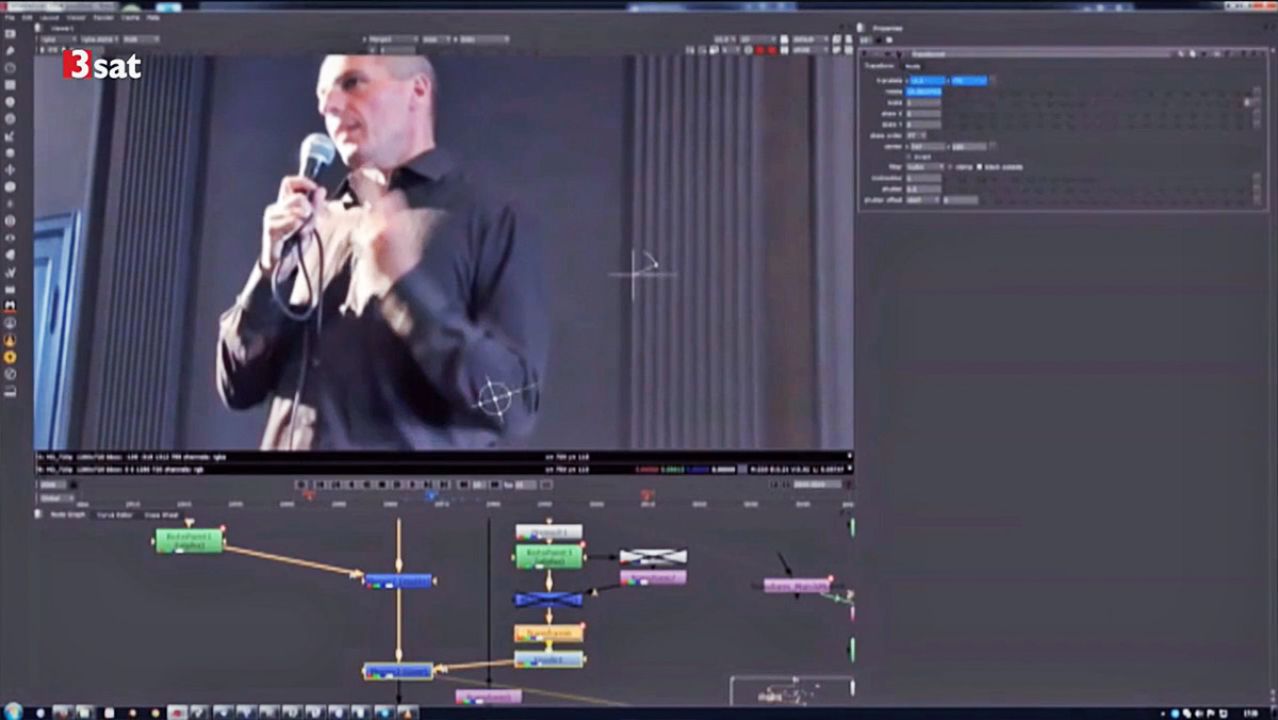Click the taskbar clock
The image size is (1278, 720).
click(x=1251, y=713)
